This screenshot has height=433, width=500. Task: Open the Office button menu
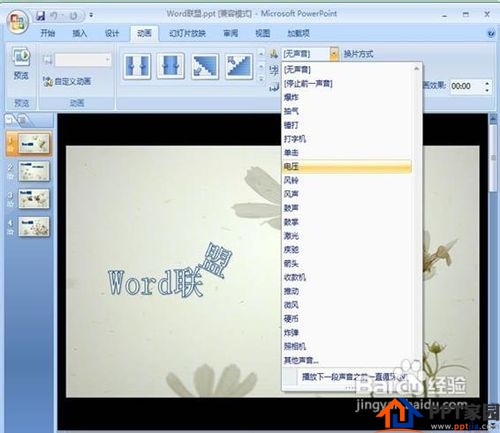18,22
